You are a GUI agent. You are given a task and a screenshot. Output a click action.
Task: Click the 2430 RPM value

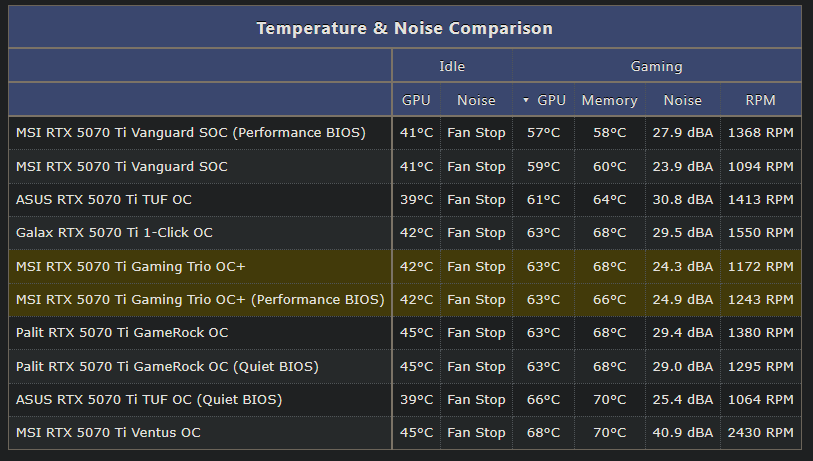[x=760, y=432]
